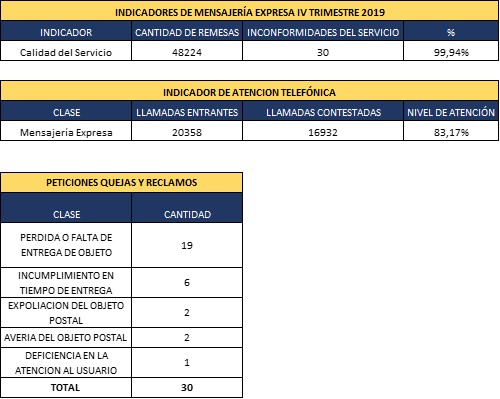Select the 'PETICIONES QUEJAS Y RECLAMOS' title cell

121,182
